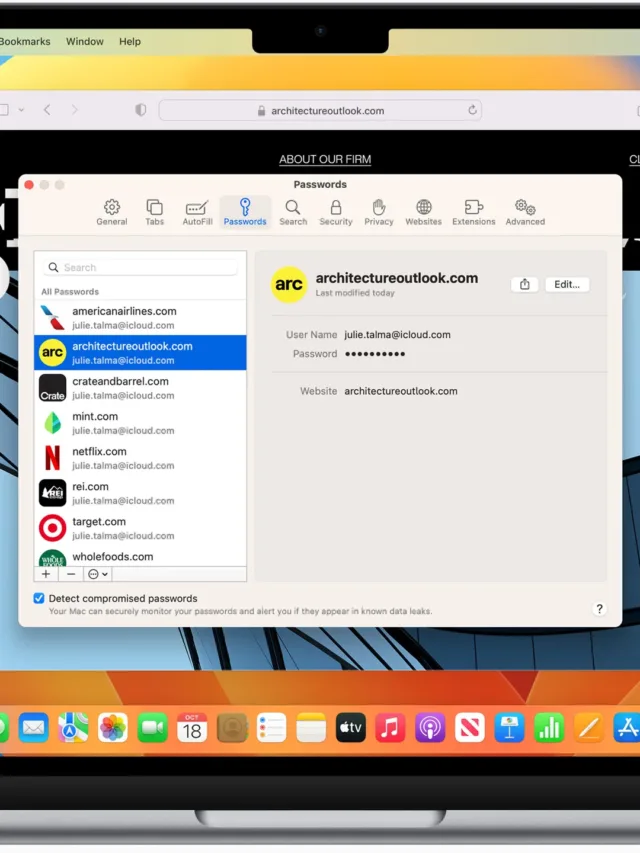The image size is (640, 853).
Task: Toggle Detect compromised passwords checkbox
Action: click(39, 598)
